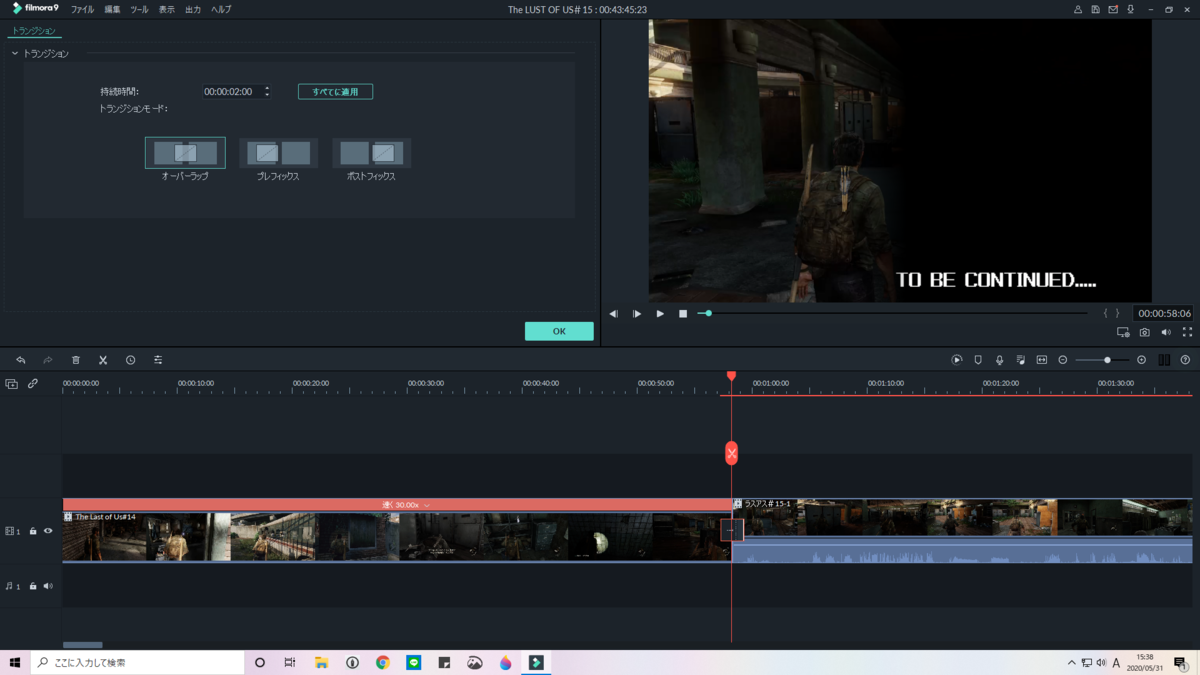Screen dimensions: 1200x675
Task: Show hidden system tray icons chevron
Action: [x=1071, y=662]
